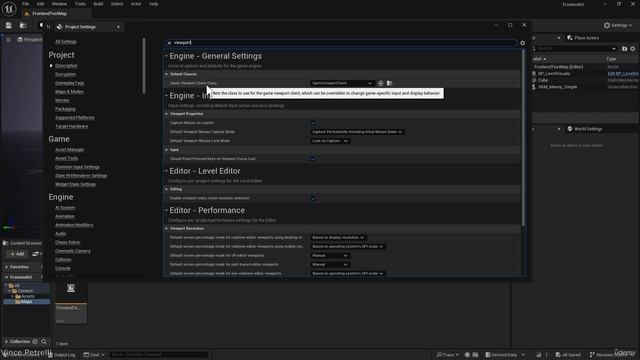Image resolution: width=640 pixels, height=360 pixels.
Task: Open the File menu
Action: (x=25, y=4)
